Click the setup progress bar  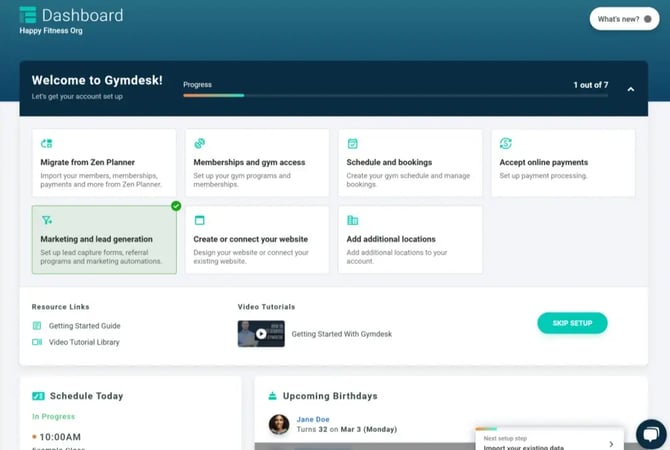pyautogui.click(x=394, y=95)
